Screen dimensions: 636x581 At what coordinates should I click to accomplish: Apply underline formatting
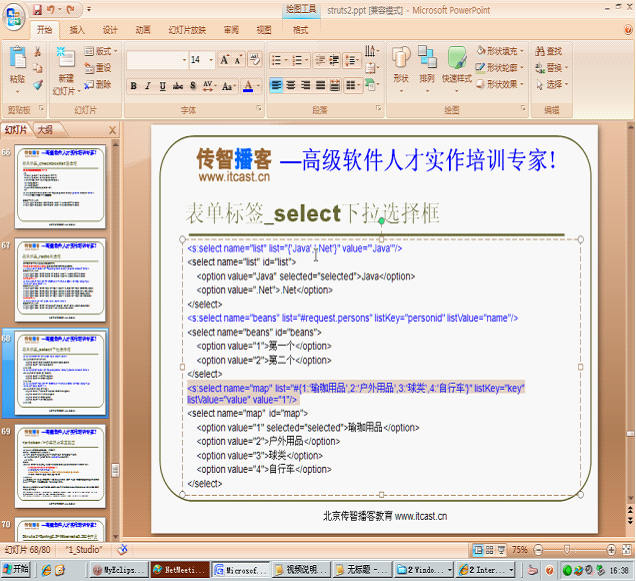pos(162,86)
